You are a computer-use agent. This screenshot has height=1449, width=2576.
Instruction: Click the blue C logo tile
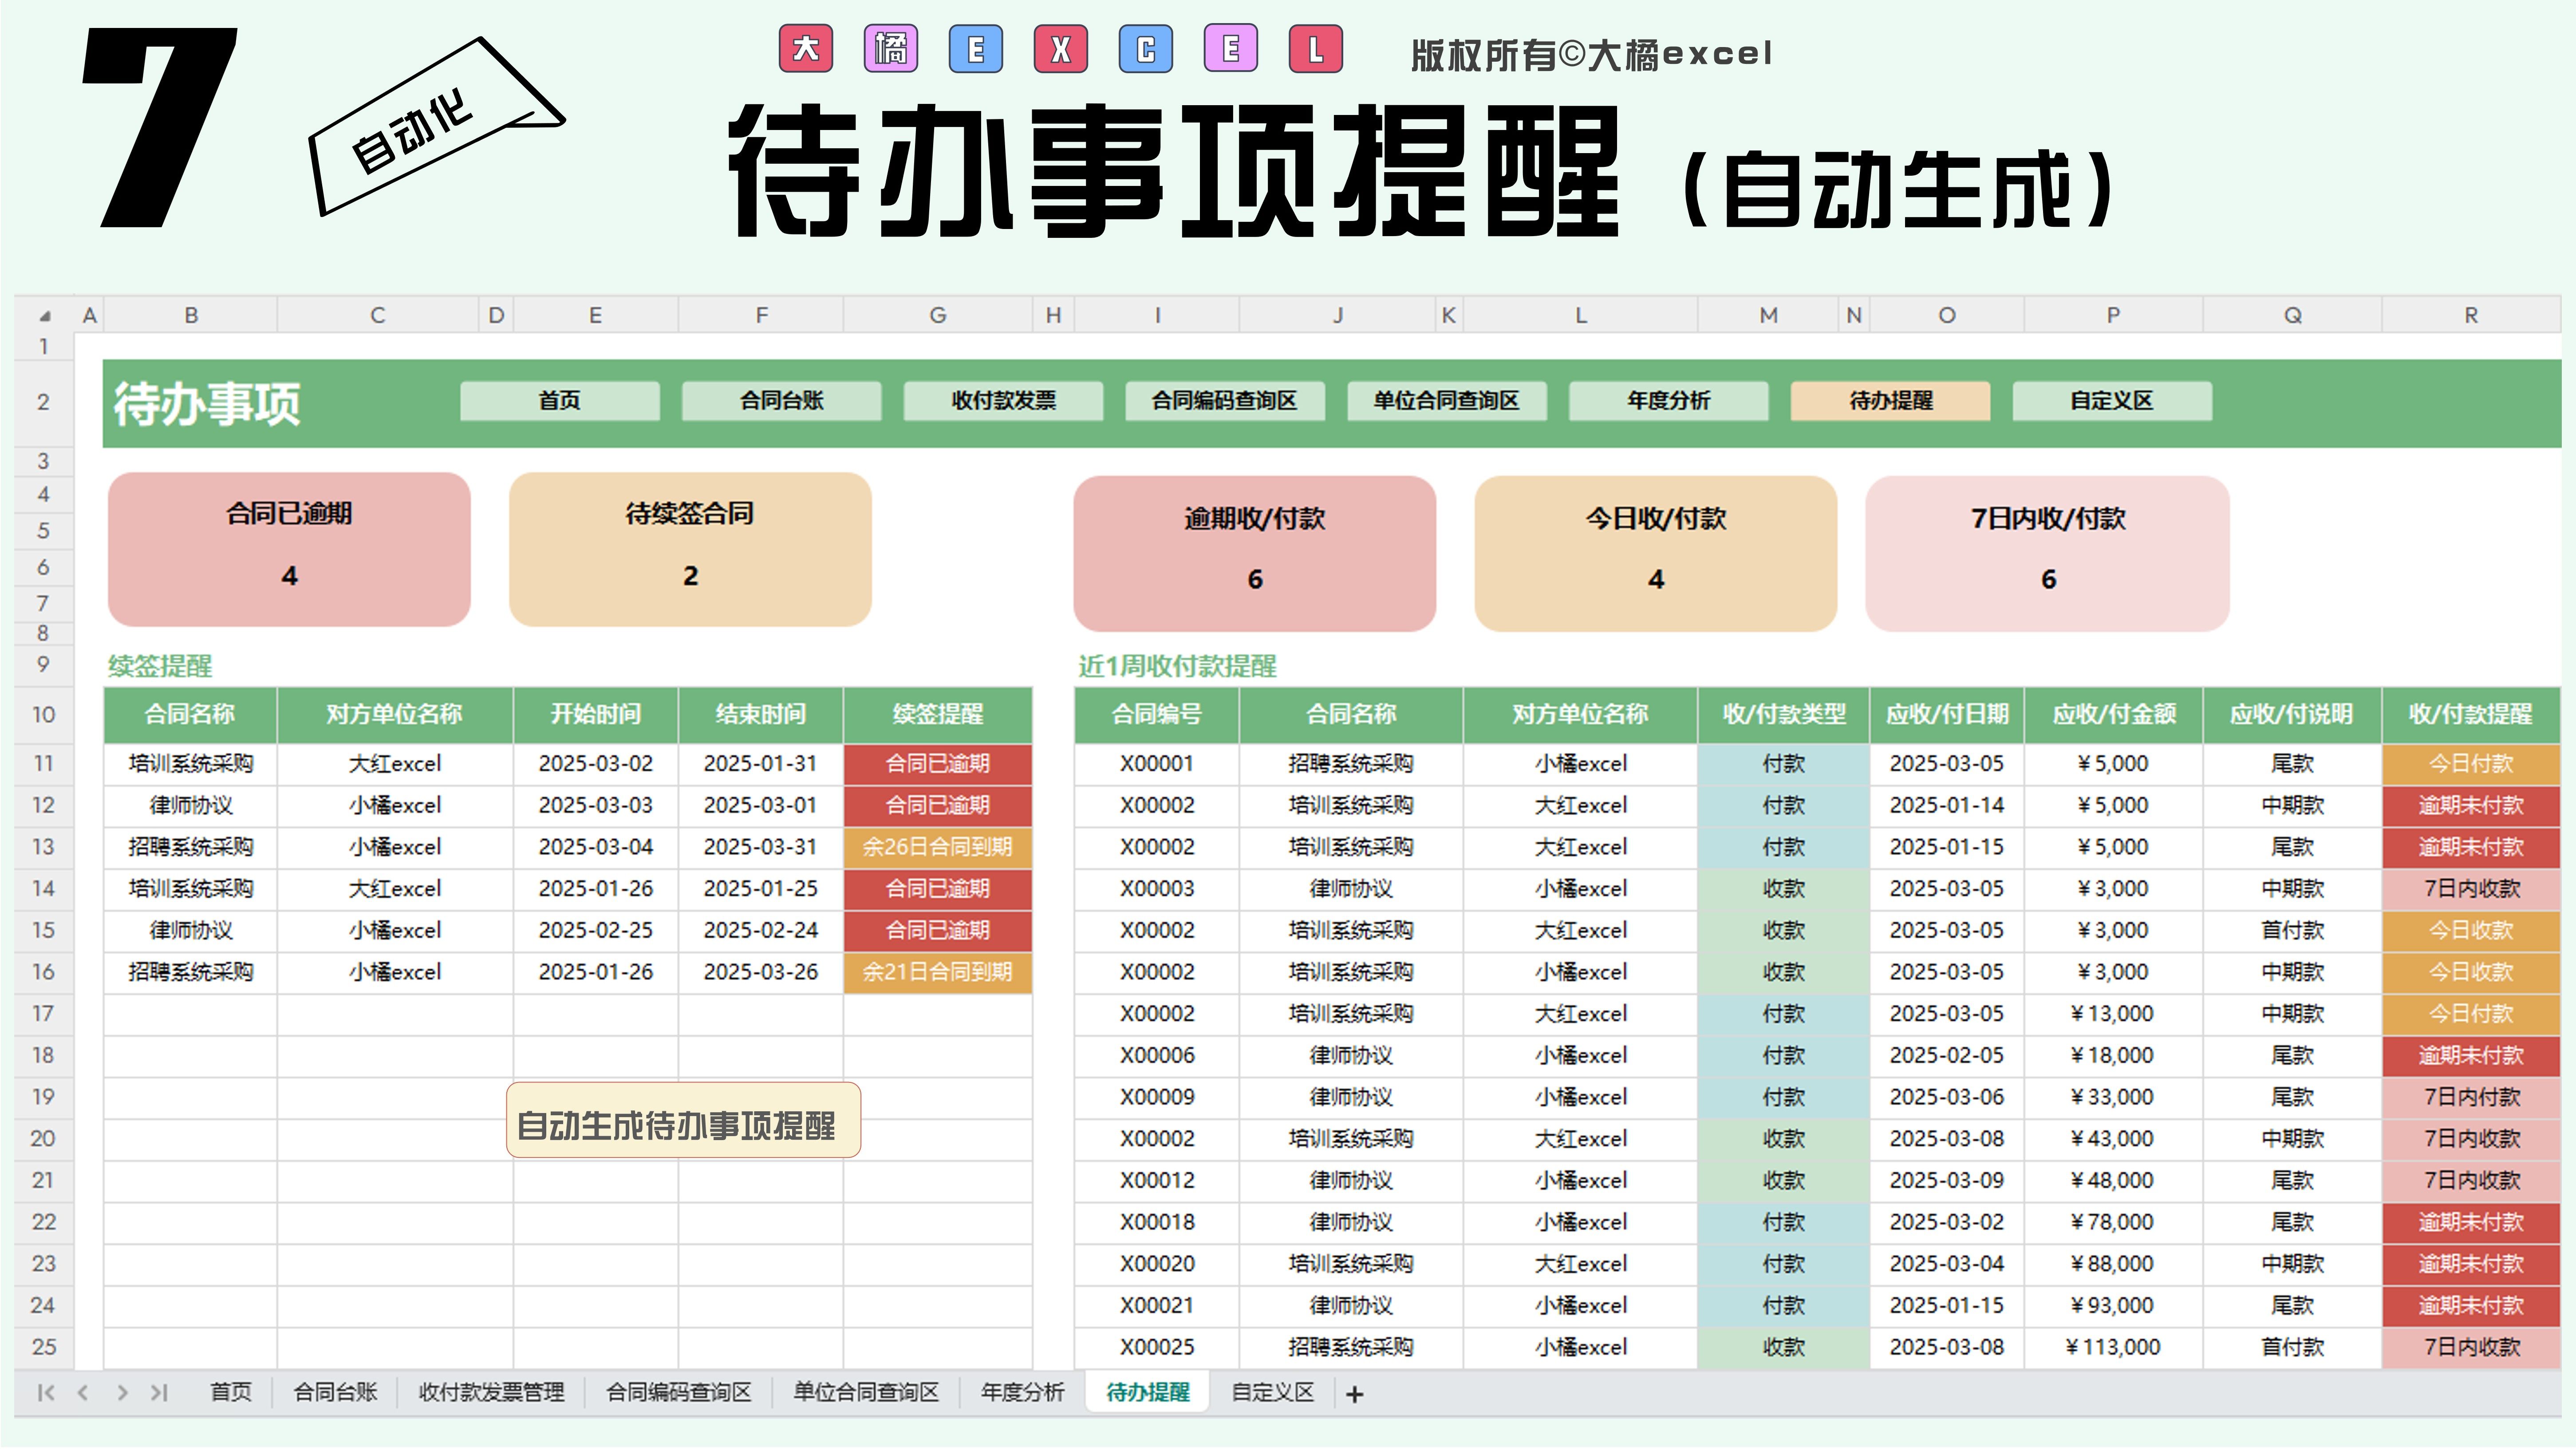[1146, 49]
